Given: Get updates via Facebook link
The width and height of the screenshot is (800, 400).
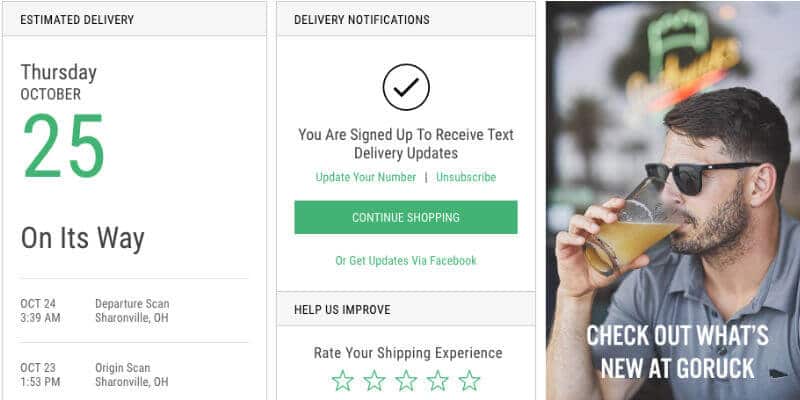Looking at the screenshot, I should (x=406, y=261).
